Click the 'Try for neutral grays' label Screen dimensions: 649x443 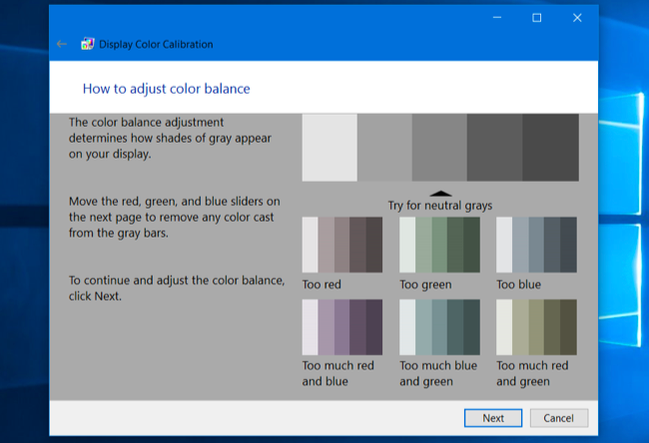coord(440,205)
